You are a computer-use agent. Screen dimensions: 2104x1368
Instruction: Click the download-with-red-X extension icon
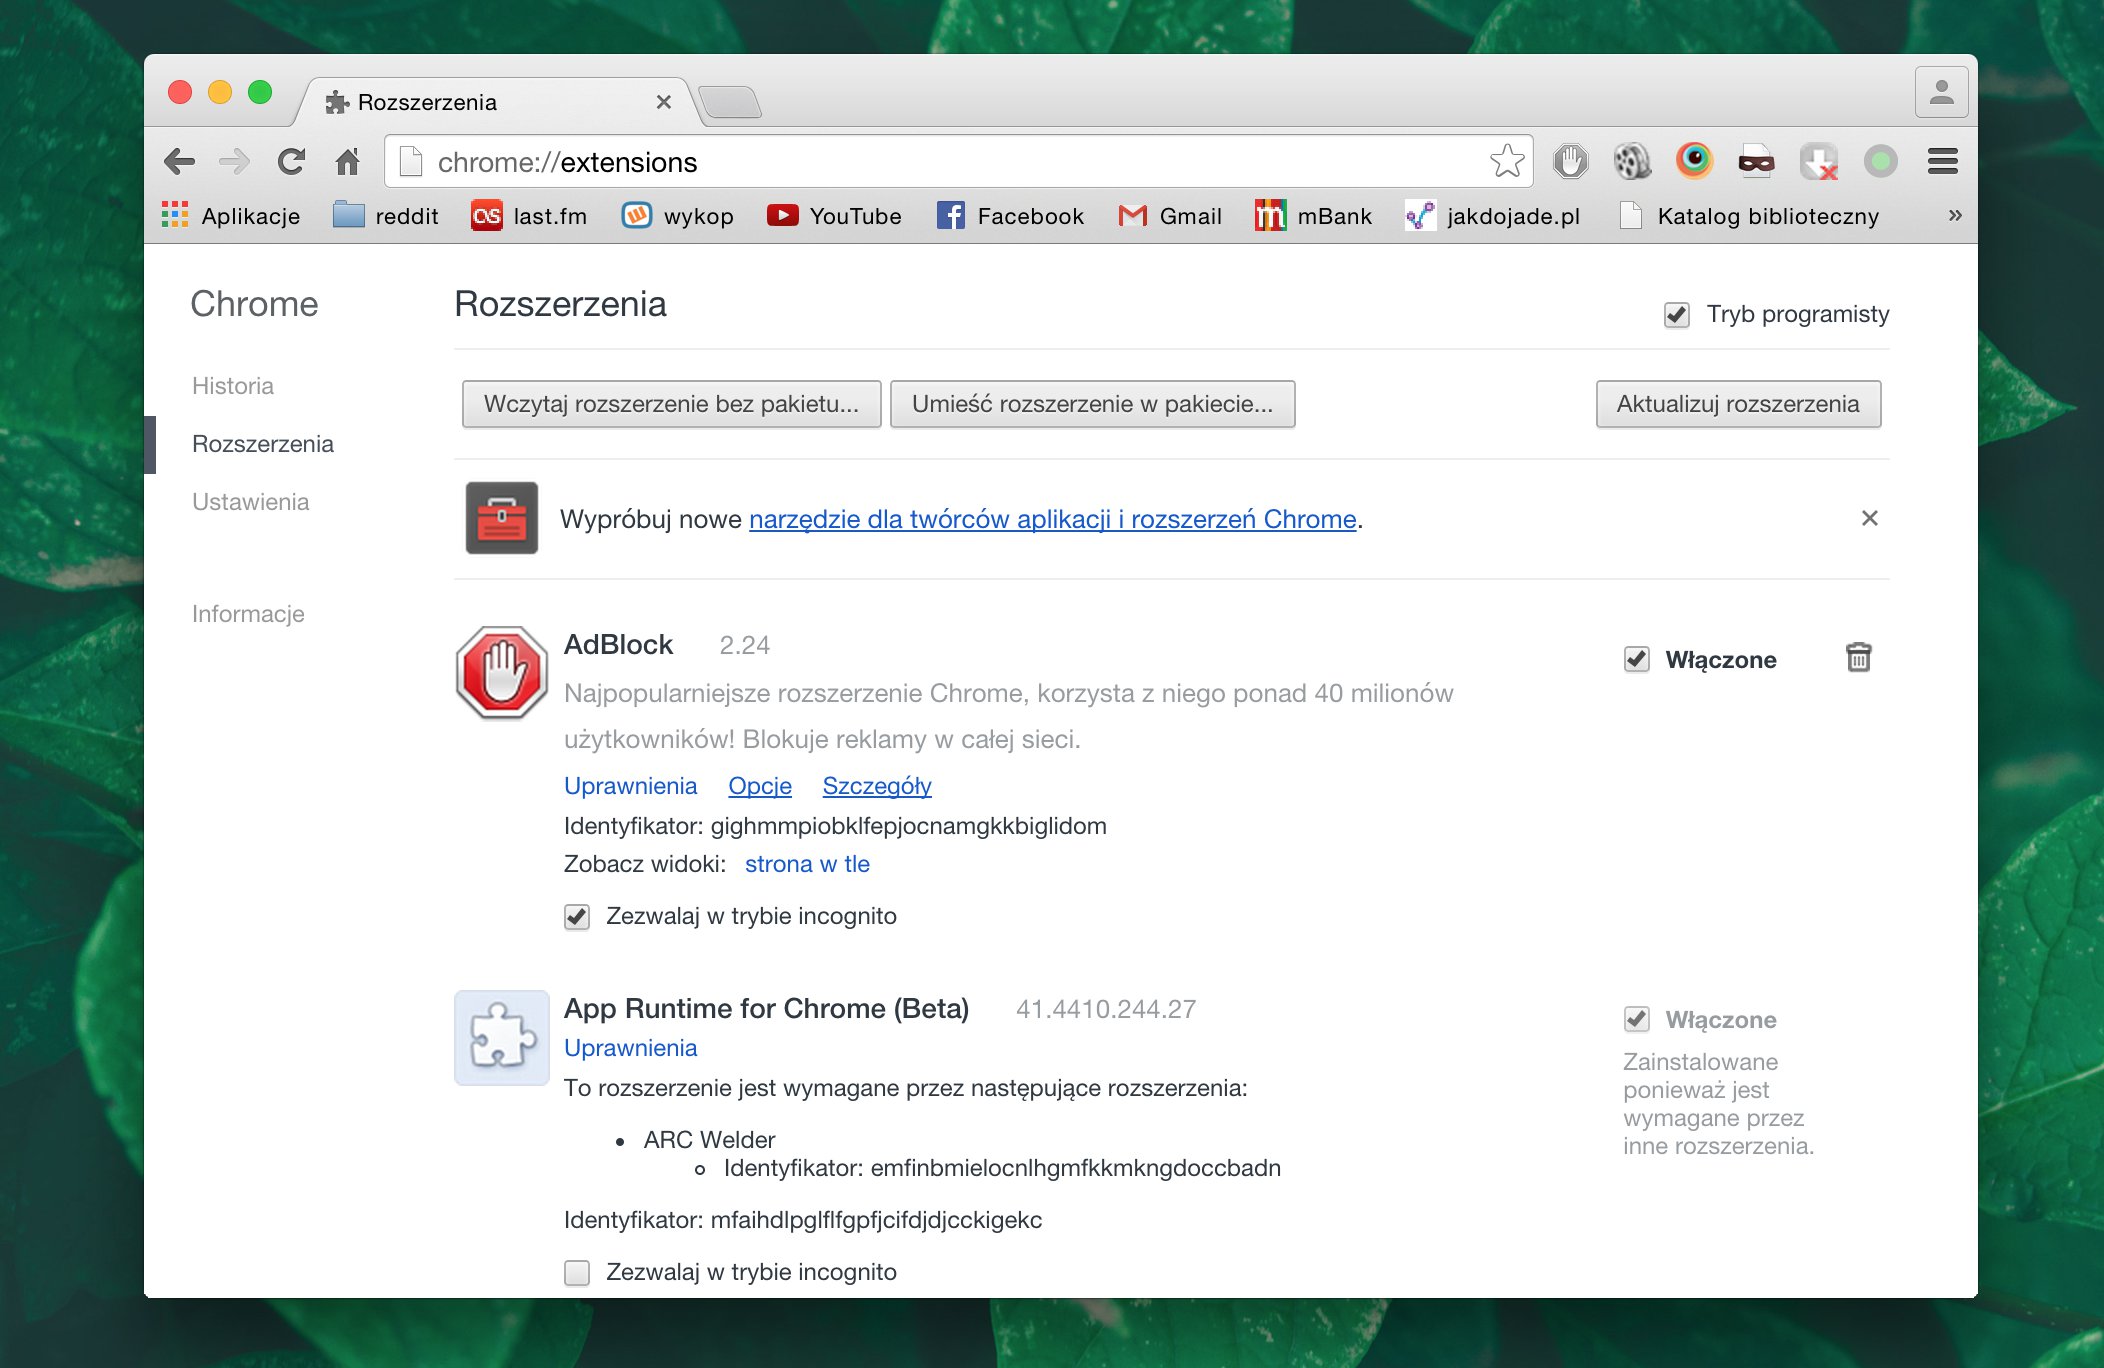coord(1818,161)
